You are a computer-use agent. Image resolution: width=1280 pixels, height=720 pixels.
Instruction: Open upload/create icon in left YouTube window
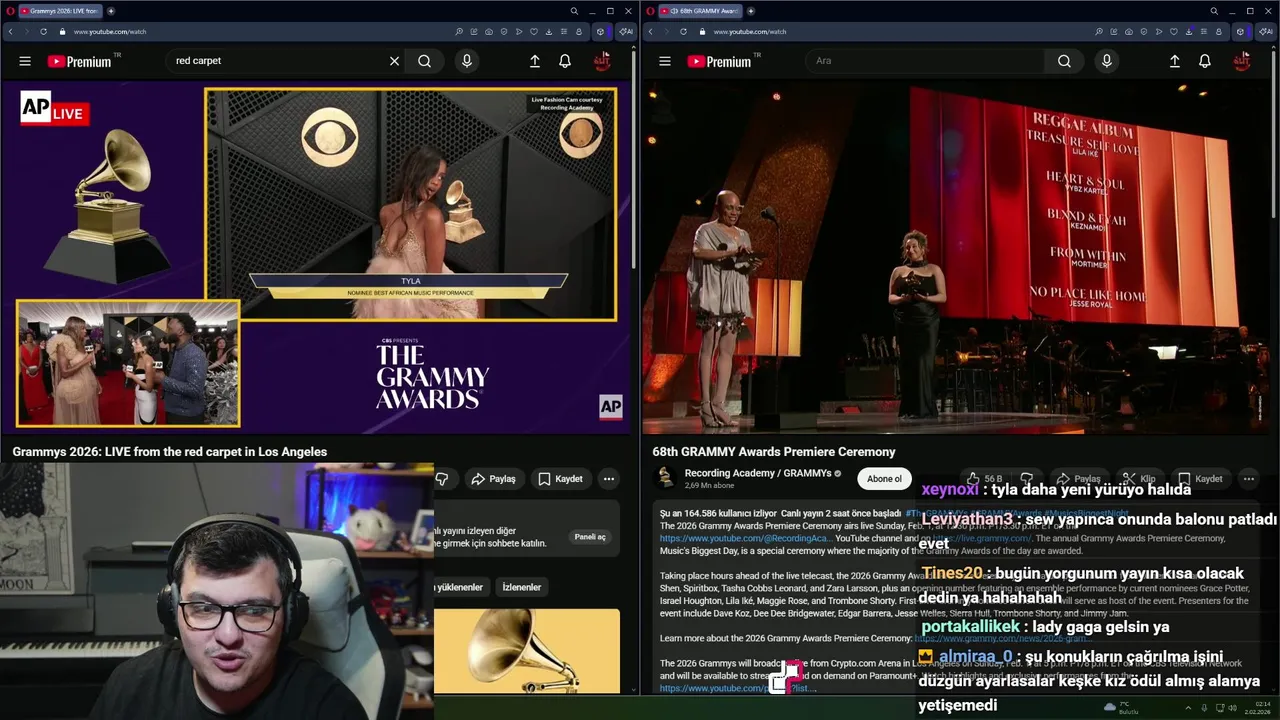tap(535, 61)
